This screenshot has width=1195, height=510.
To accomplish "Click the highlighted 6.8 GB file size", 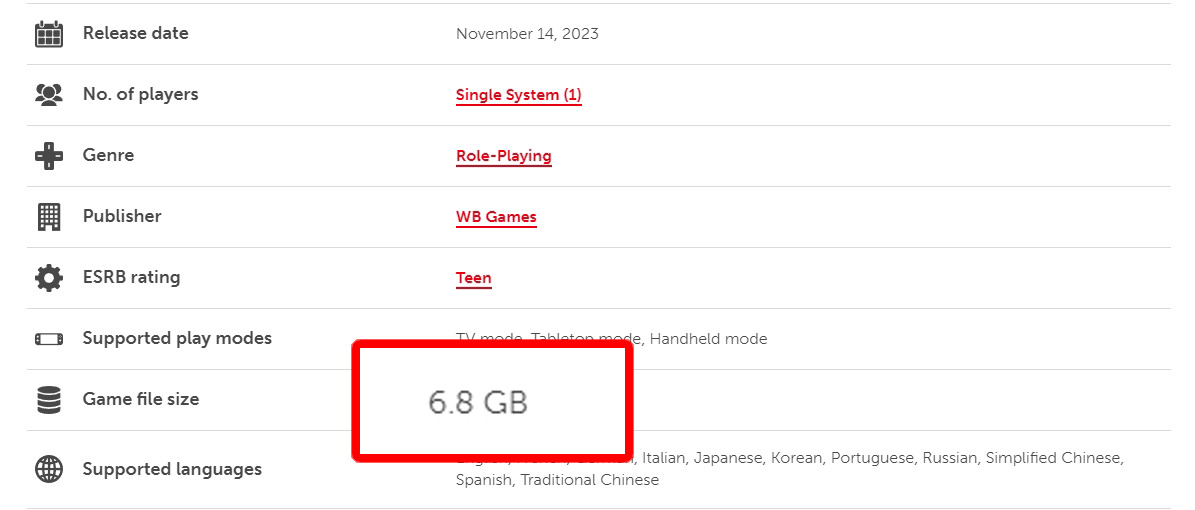I will pos(478,402).
